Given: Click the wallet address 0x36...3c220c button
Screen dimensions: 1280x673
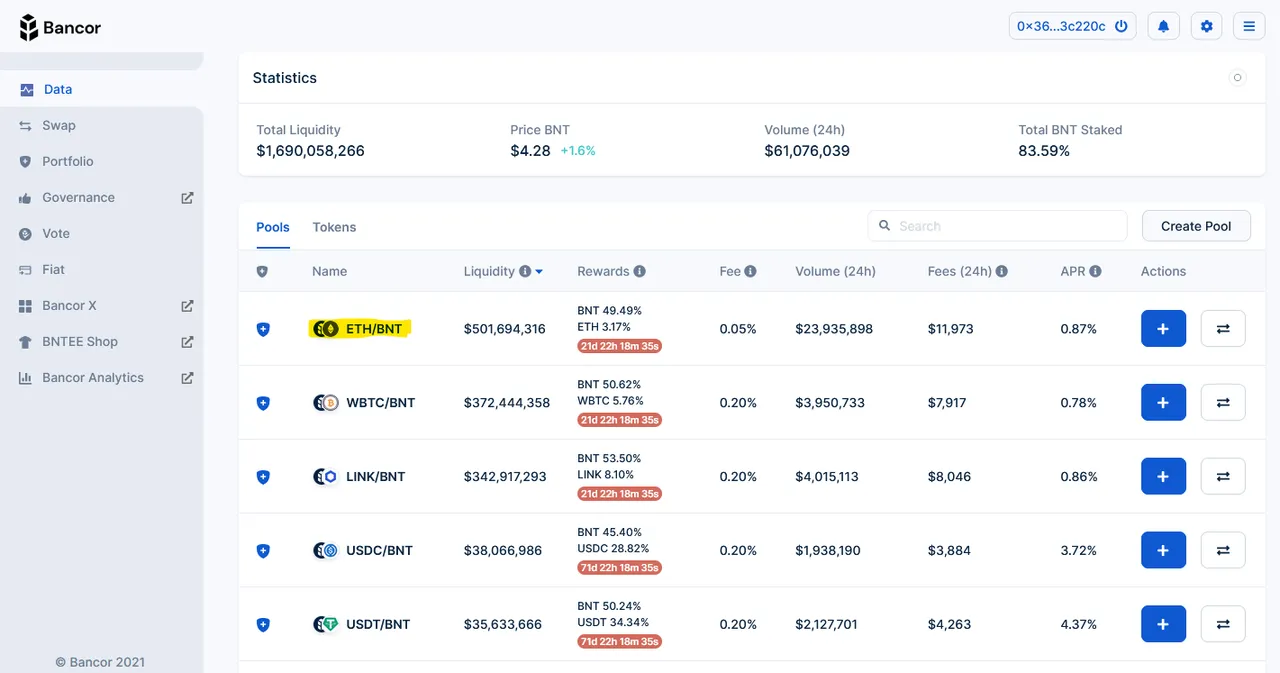Looking at the screenshot, I should (x=1072, y=27).
